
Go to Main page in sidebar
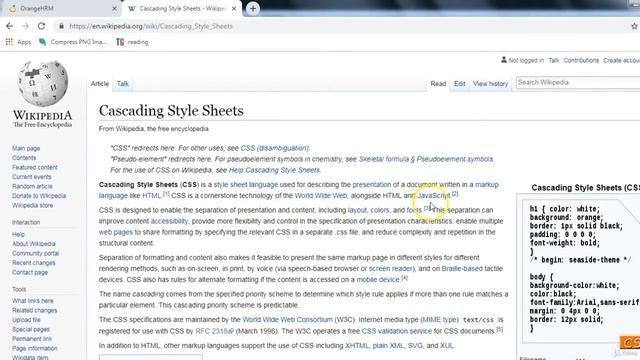tap(26, 148)
